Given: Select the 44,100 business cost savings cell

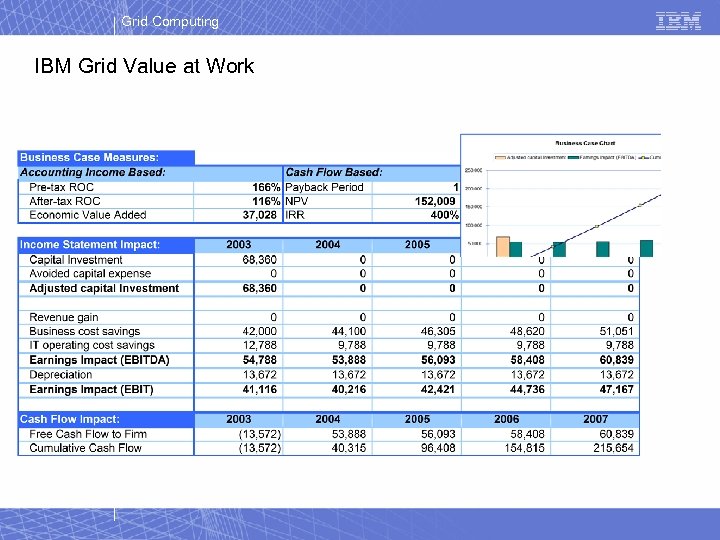Looking at the screenshot, I should 349,332.
